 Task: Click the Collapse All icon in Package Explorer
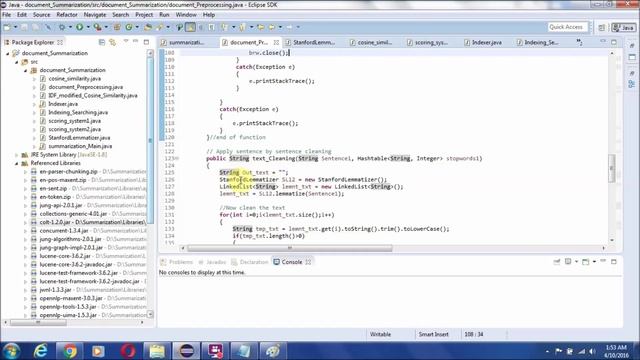coord(102,42)
